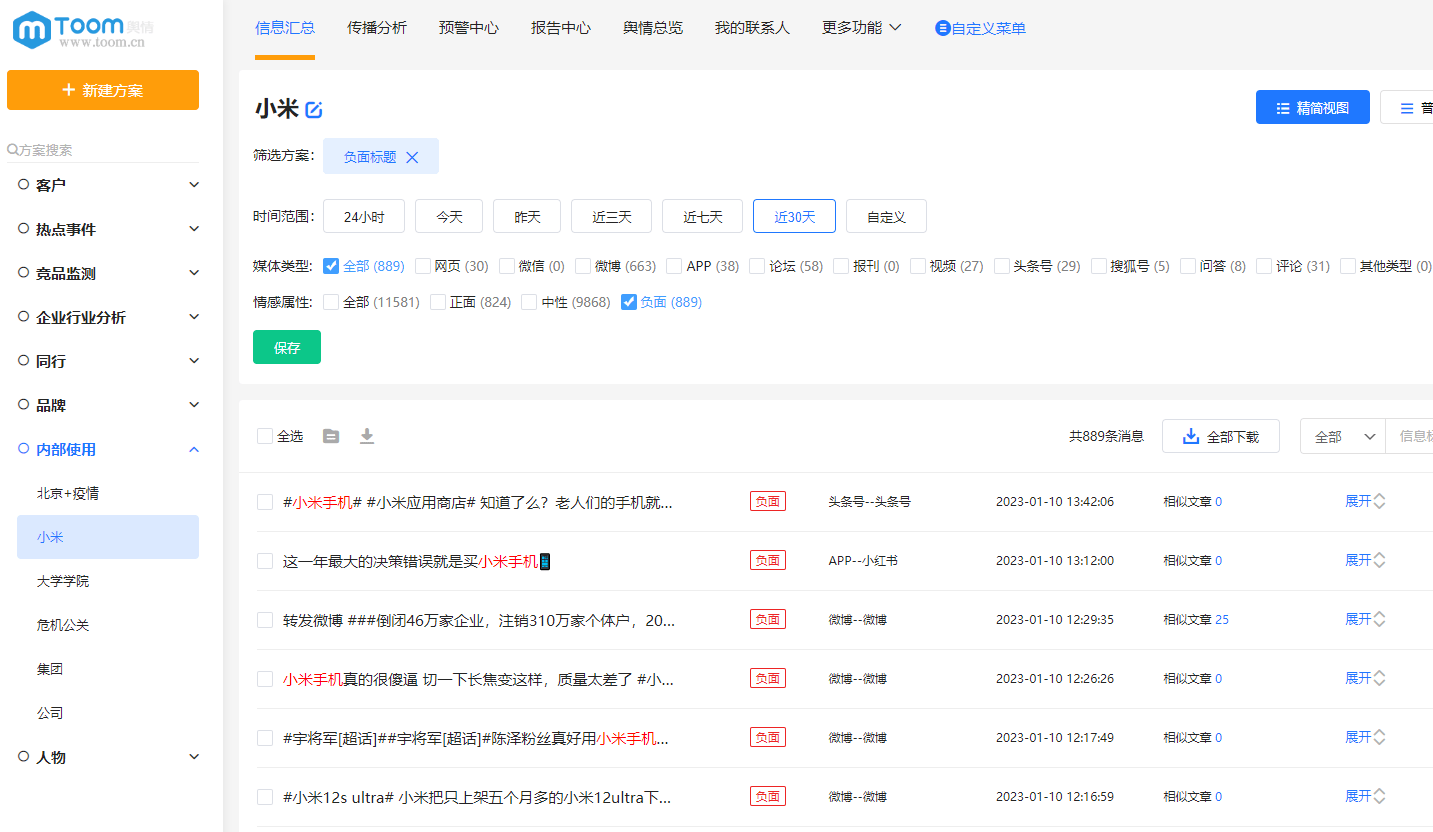
Task: Click the 全部下载 button
Action: tap(1221, 436)
